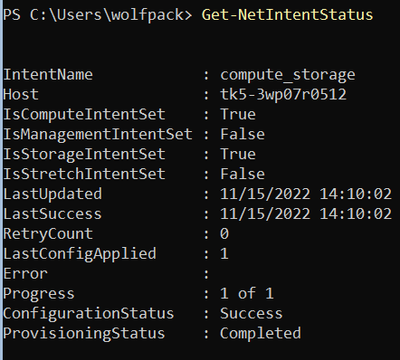Click the LastConfigApplied value 1
The height and width of the screenshot is (360, 400).
tap(224, 254)
